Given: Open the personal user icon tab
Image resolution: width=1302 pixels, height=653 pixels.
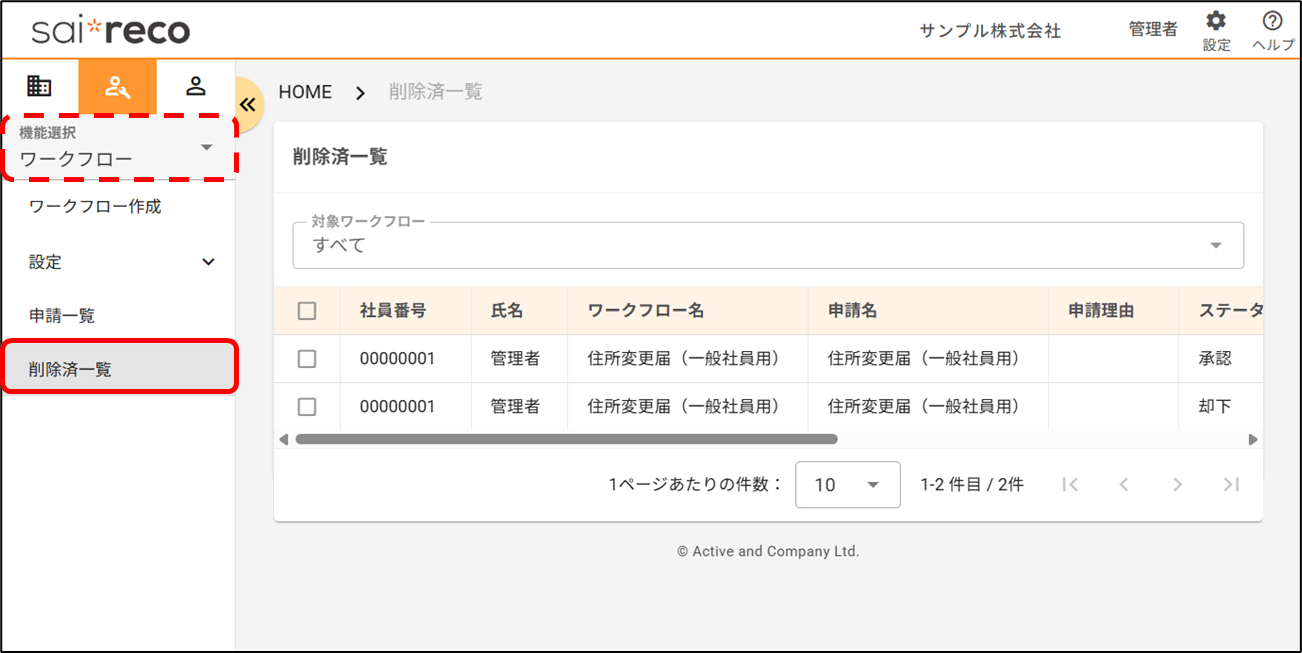Looking at the screenshot, I should 196,86.
